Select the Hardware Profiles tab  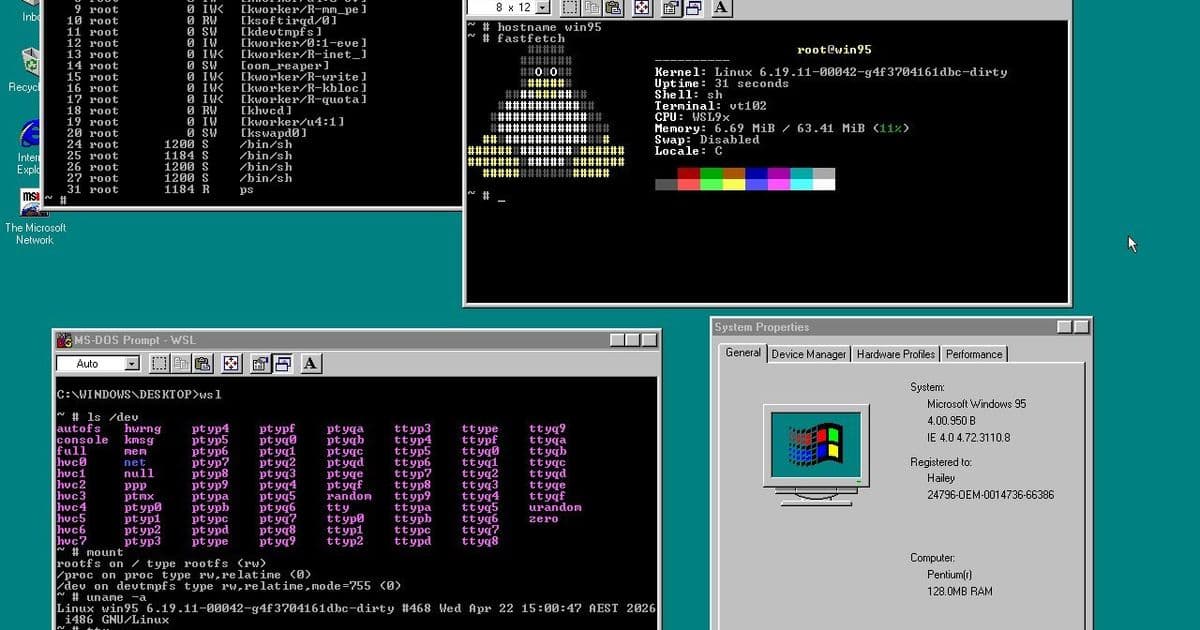895,354
